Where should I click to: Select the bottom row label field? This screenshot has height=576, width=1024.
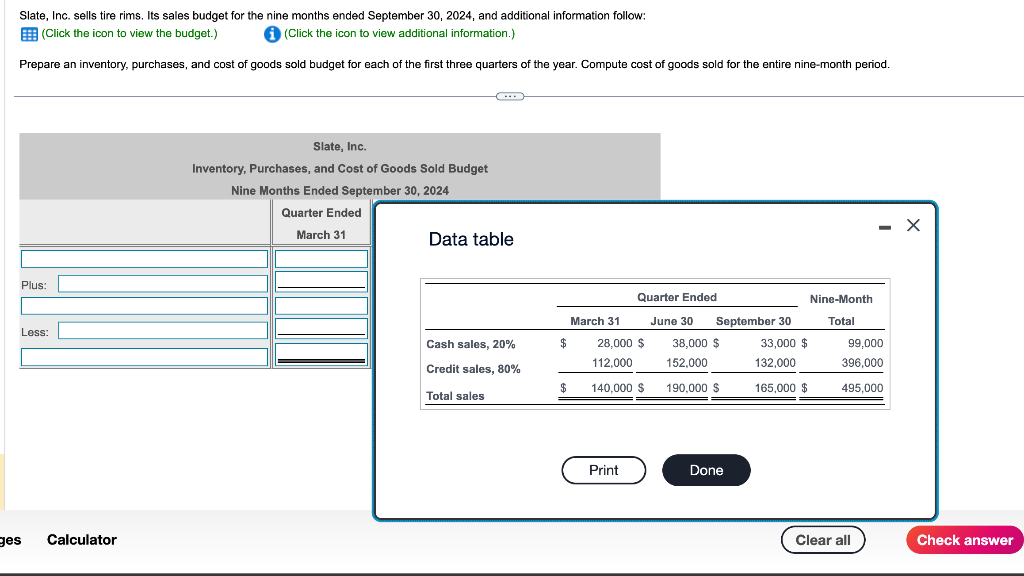(144, 357)
